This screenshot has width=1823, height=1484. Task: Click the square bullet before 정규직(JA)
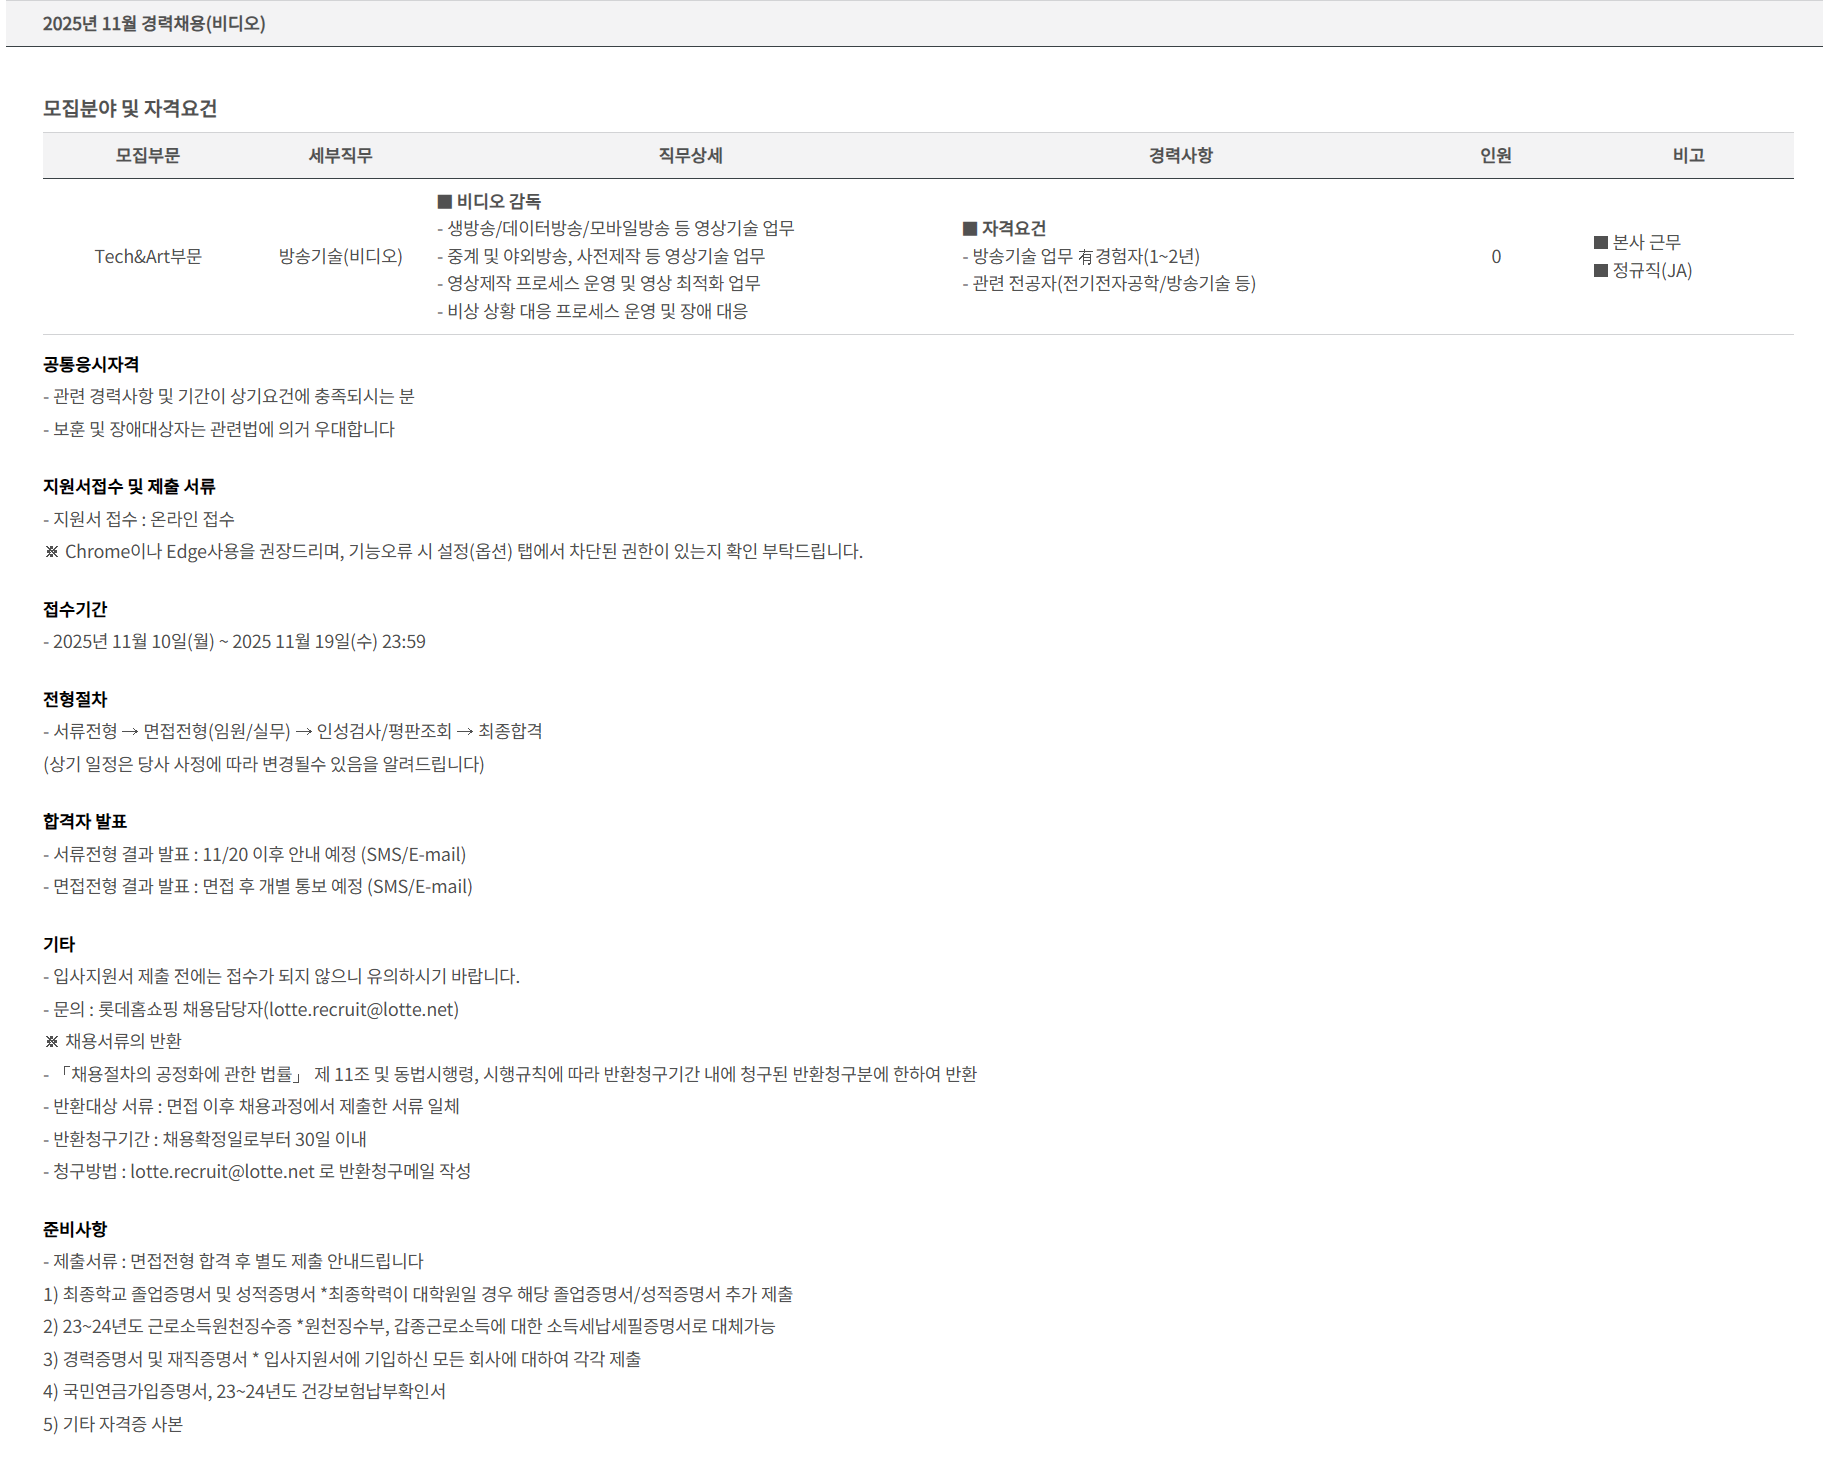click(1600, 271)
